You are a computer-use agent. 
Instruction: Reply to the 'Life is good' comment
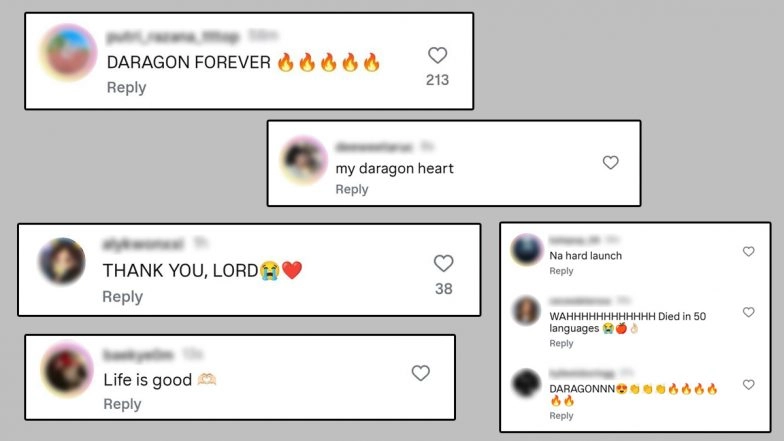[x=122, y=404]
